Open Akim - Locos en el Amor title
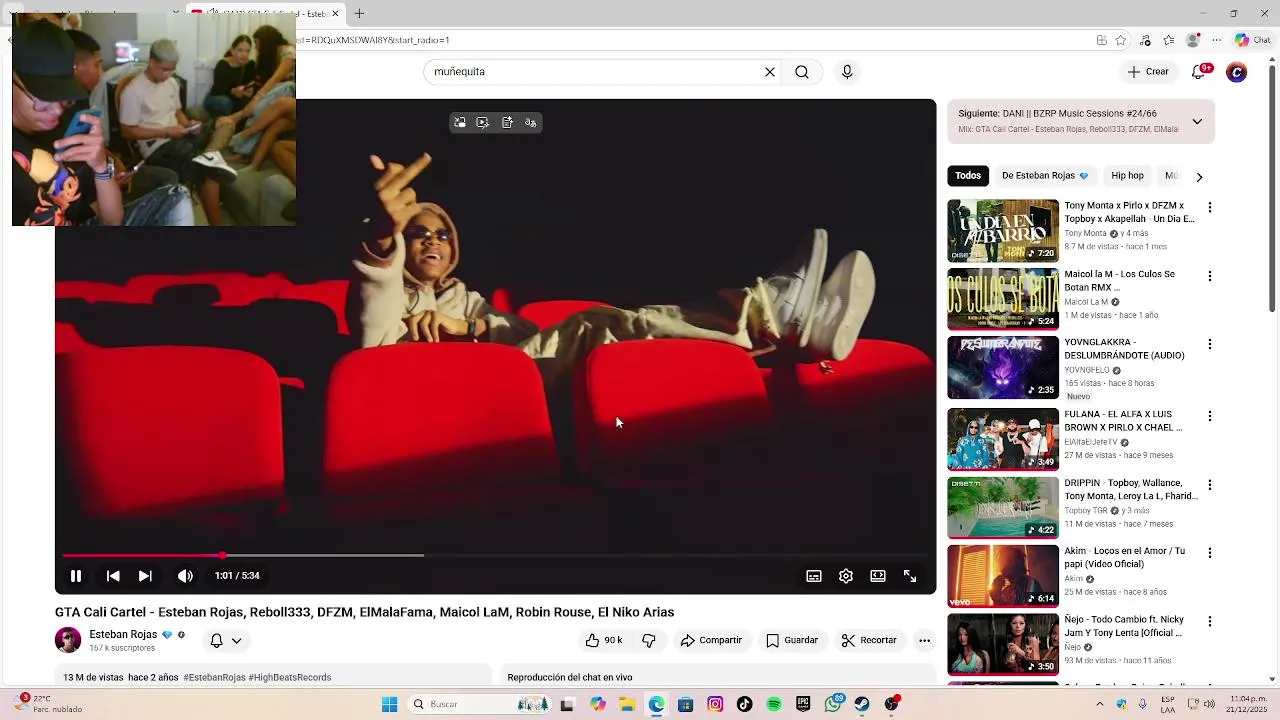This screenshot has width=1280, height=720. 1124,557
